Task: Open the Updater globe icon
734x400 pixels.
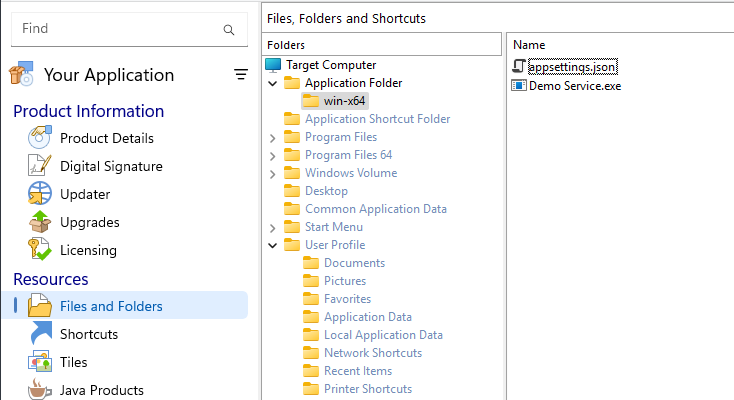Action: tap(39, 195)
